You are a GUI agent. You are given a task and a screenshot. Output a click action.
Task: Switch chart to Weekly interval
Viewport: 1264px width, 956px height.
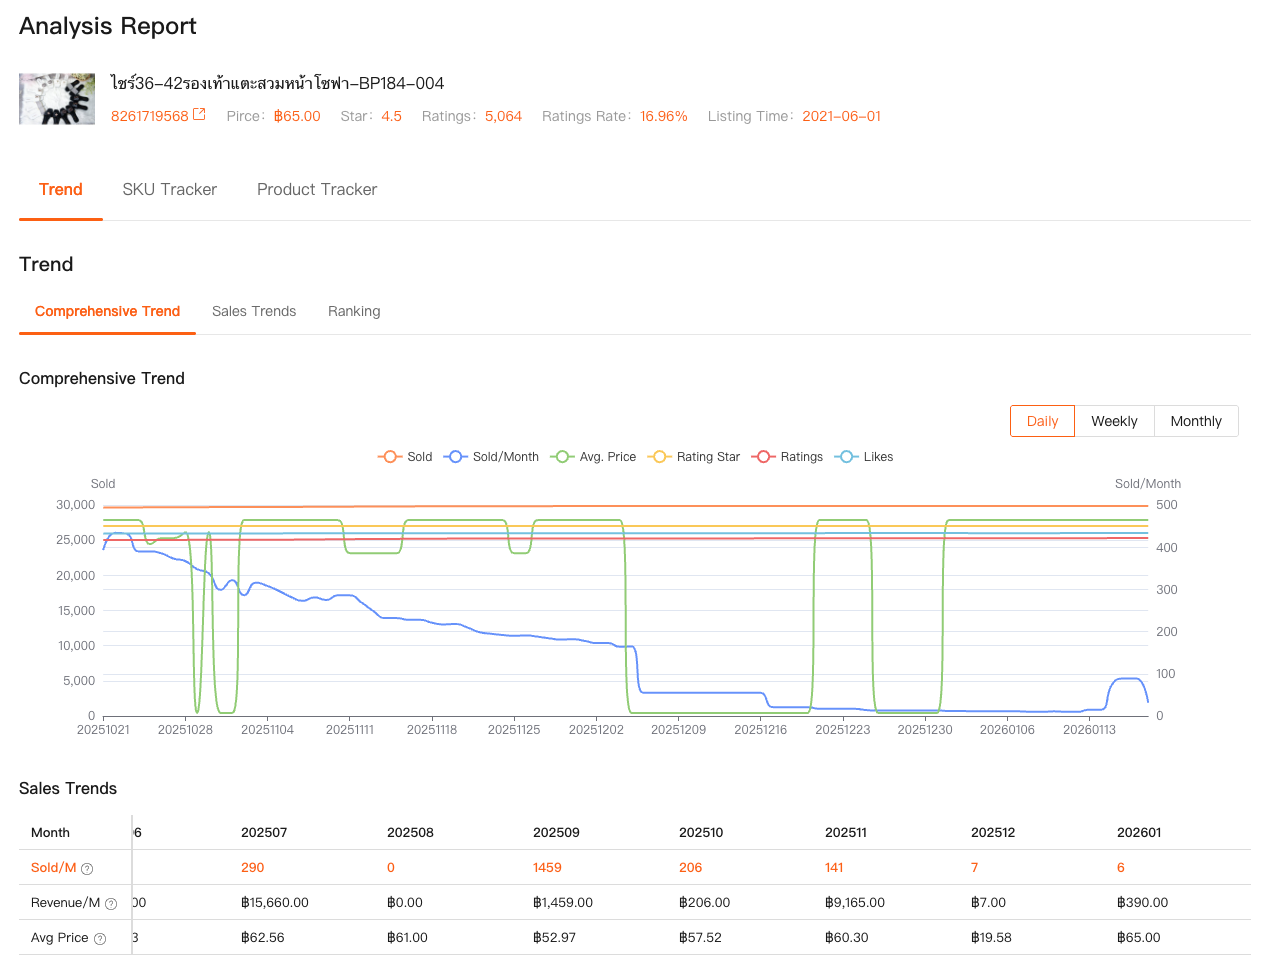pos(1114,421)
